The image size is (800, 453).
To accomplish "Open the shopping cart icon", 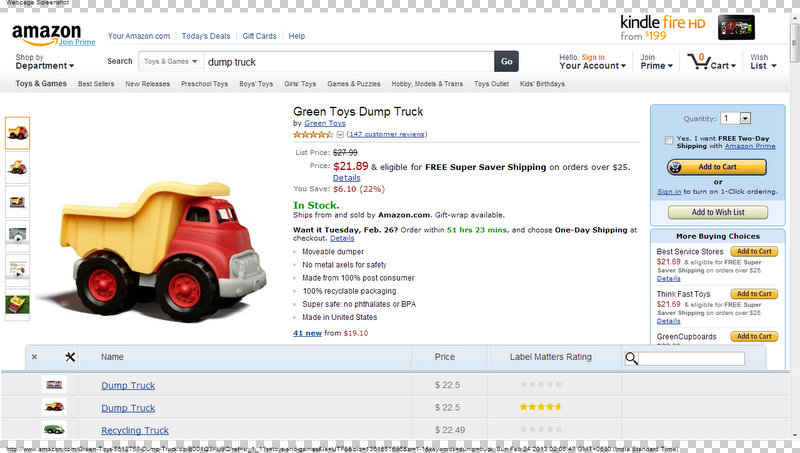I will pos(702,61).
